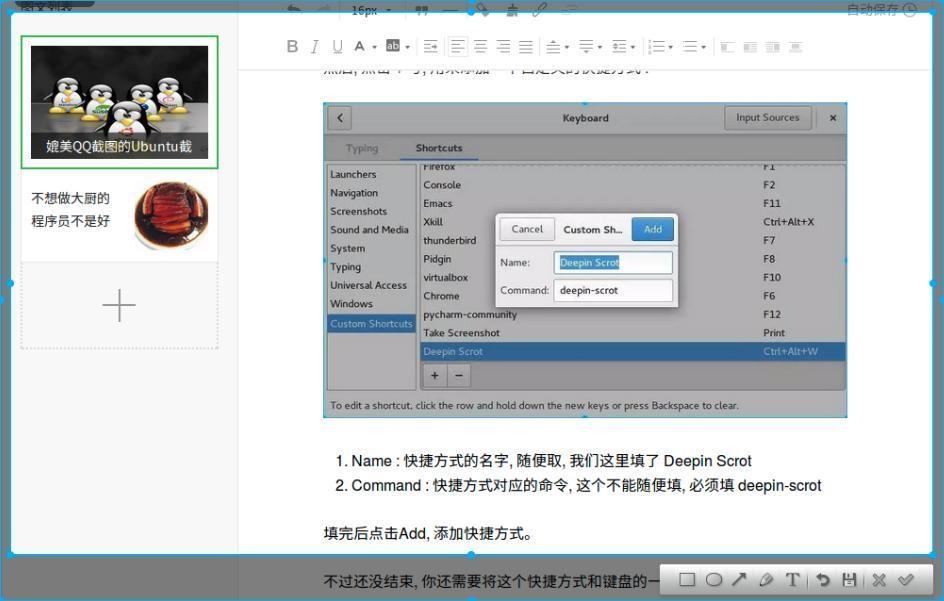944x601 pixels.
Task: Justify text alignment
Action: [526, 46]
